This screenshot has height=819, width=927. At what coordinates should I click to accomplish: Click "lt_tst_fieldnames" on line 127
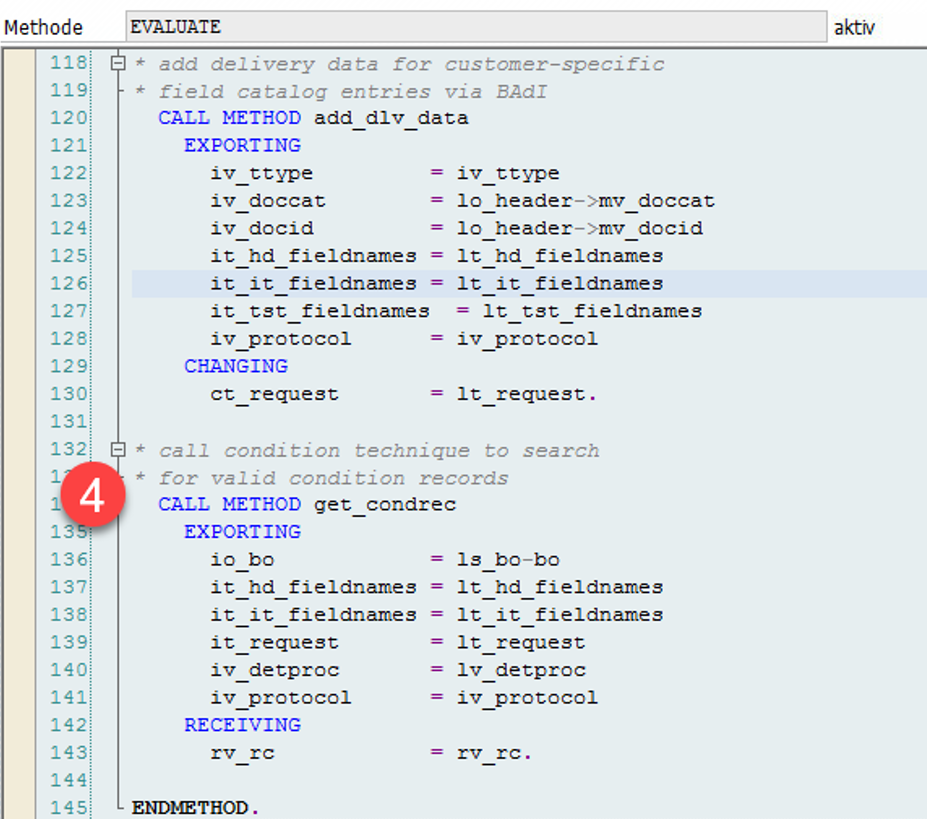592,311
